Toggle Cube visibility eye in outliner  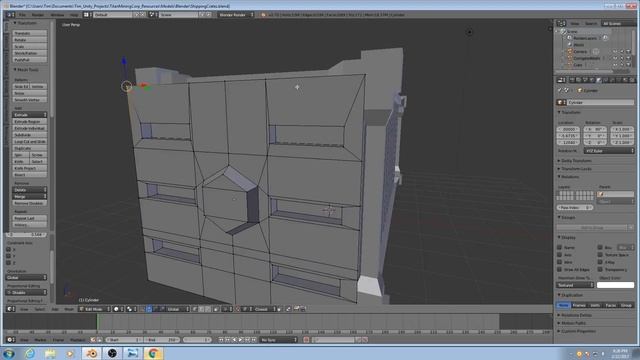point(615,64)
